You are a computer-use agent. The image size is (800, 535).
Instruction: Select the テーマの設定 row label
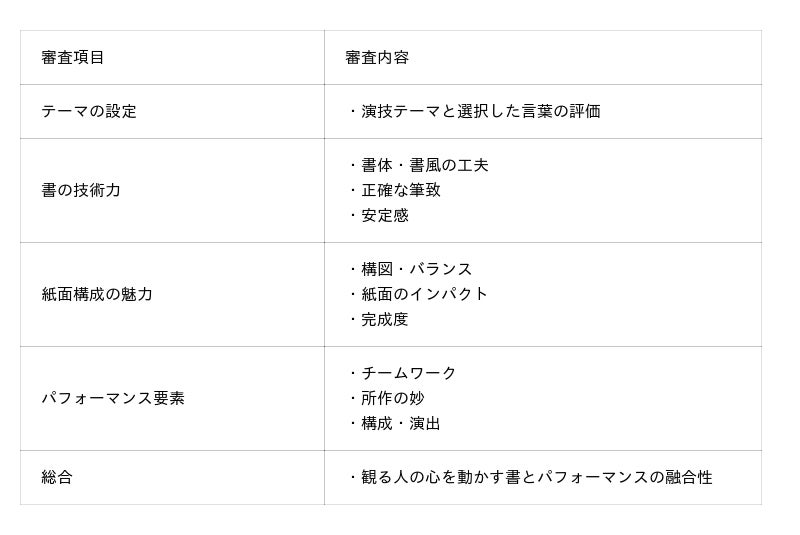tap(89, 111)
